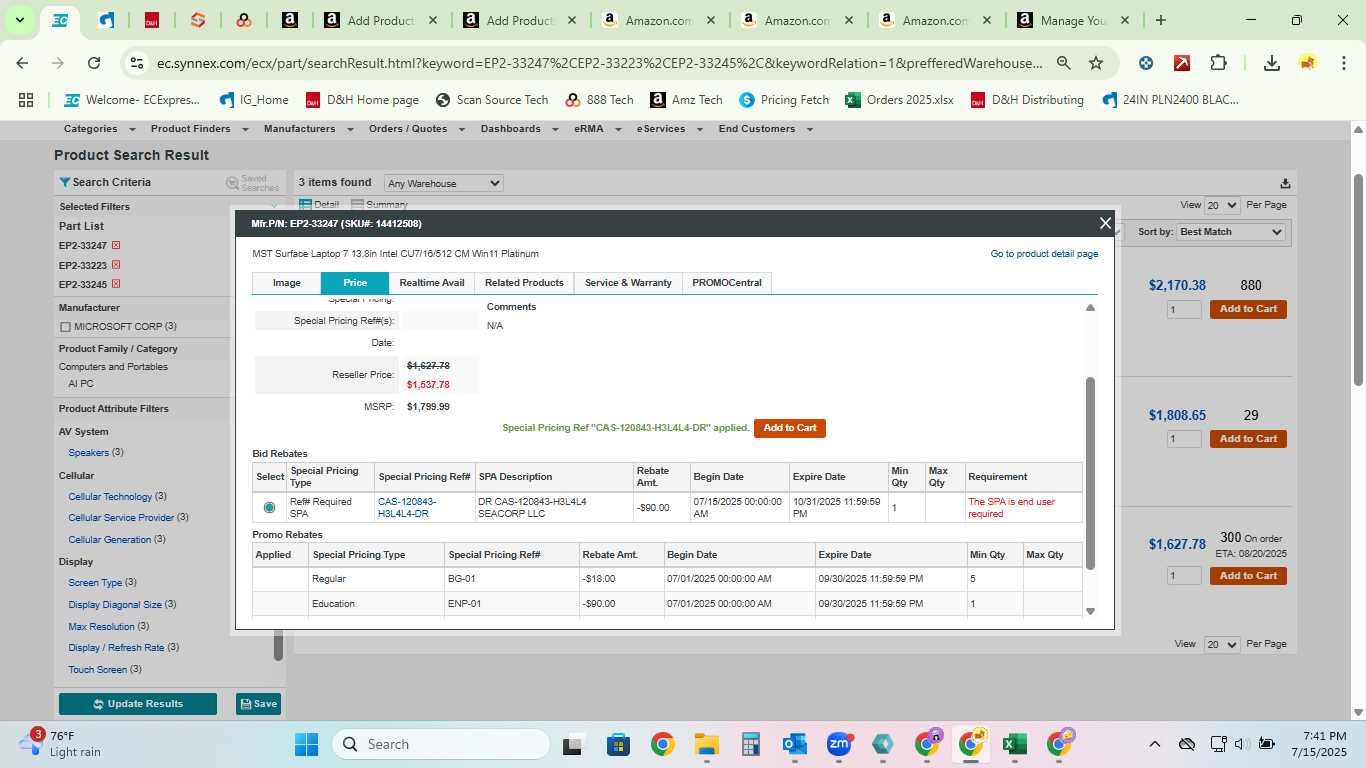The width and height of the screenshot is (1366, 768).
Task: Click the Speakers filter link
Action: [89, 453]
